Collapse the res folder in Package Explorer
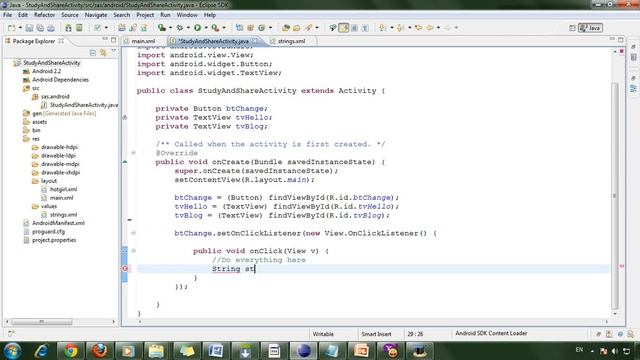This screenshot has width=640, height=360. [x=31, y=139]
